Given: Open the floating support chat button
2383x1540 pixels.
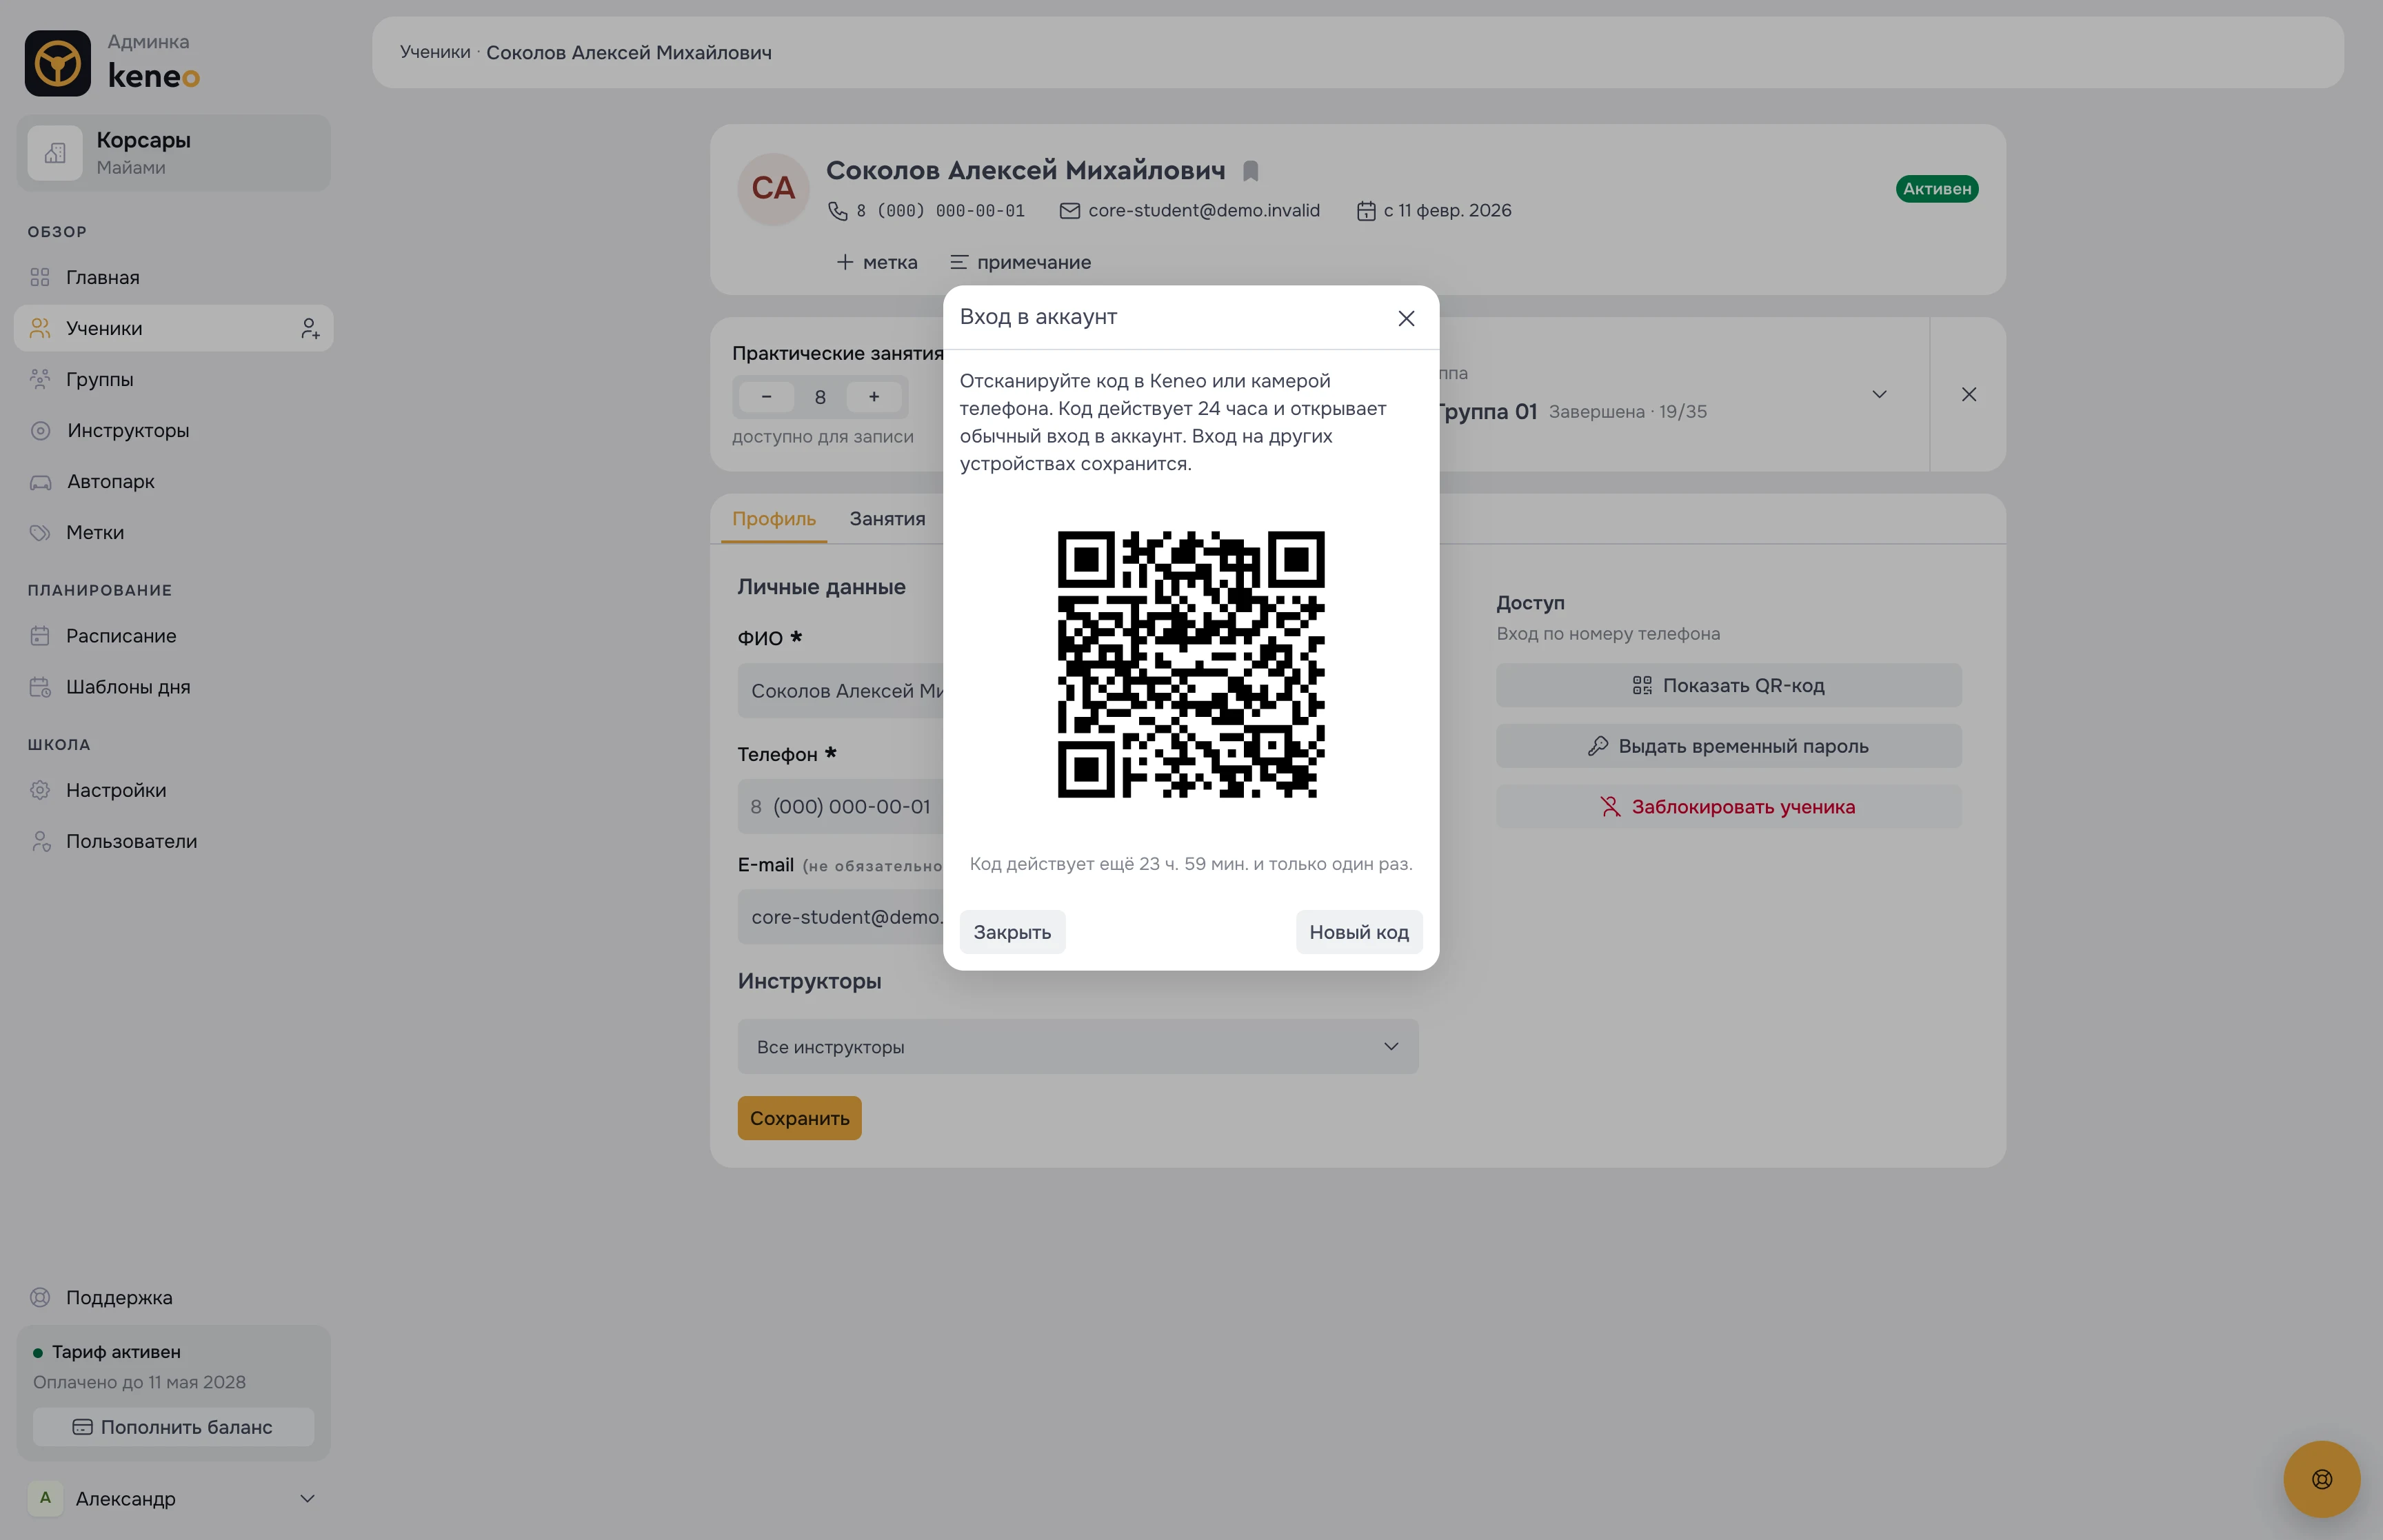Looking at the screenshot, I should [x=2322, y=1479].
